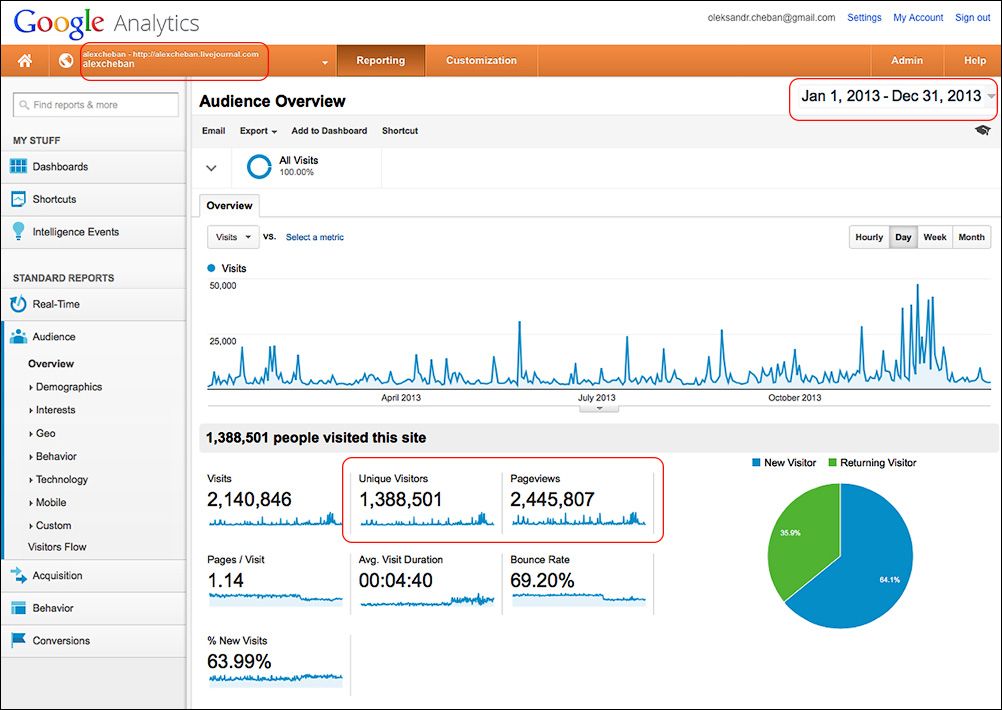Click the Pages / Visit sparkline
1002x710 pixels.
tap(275, 599)
